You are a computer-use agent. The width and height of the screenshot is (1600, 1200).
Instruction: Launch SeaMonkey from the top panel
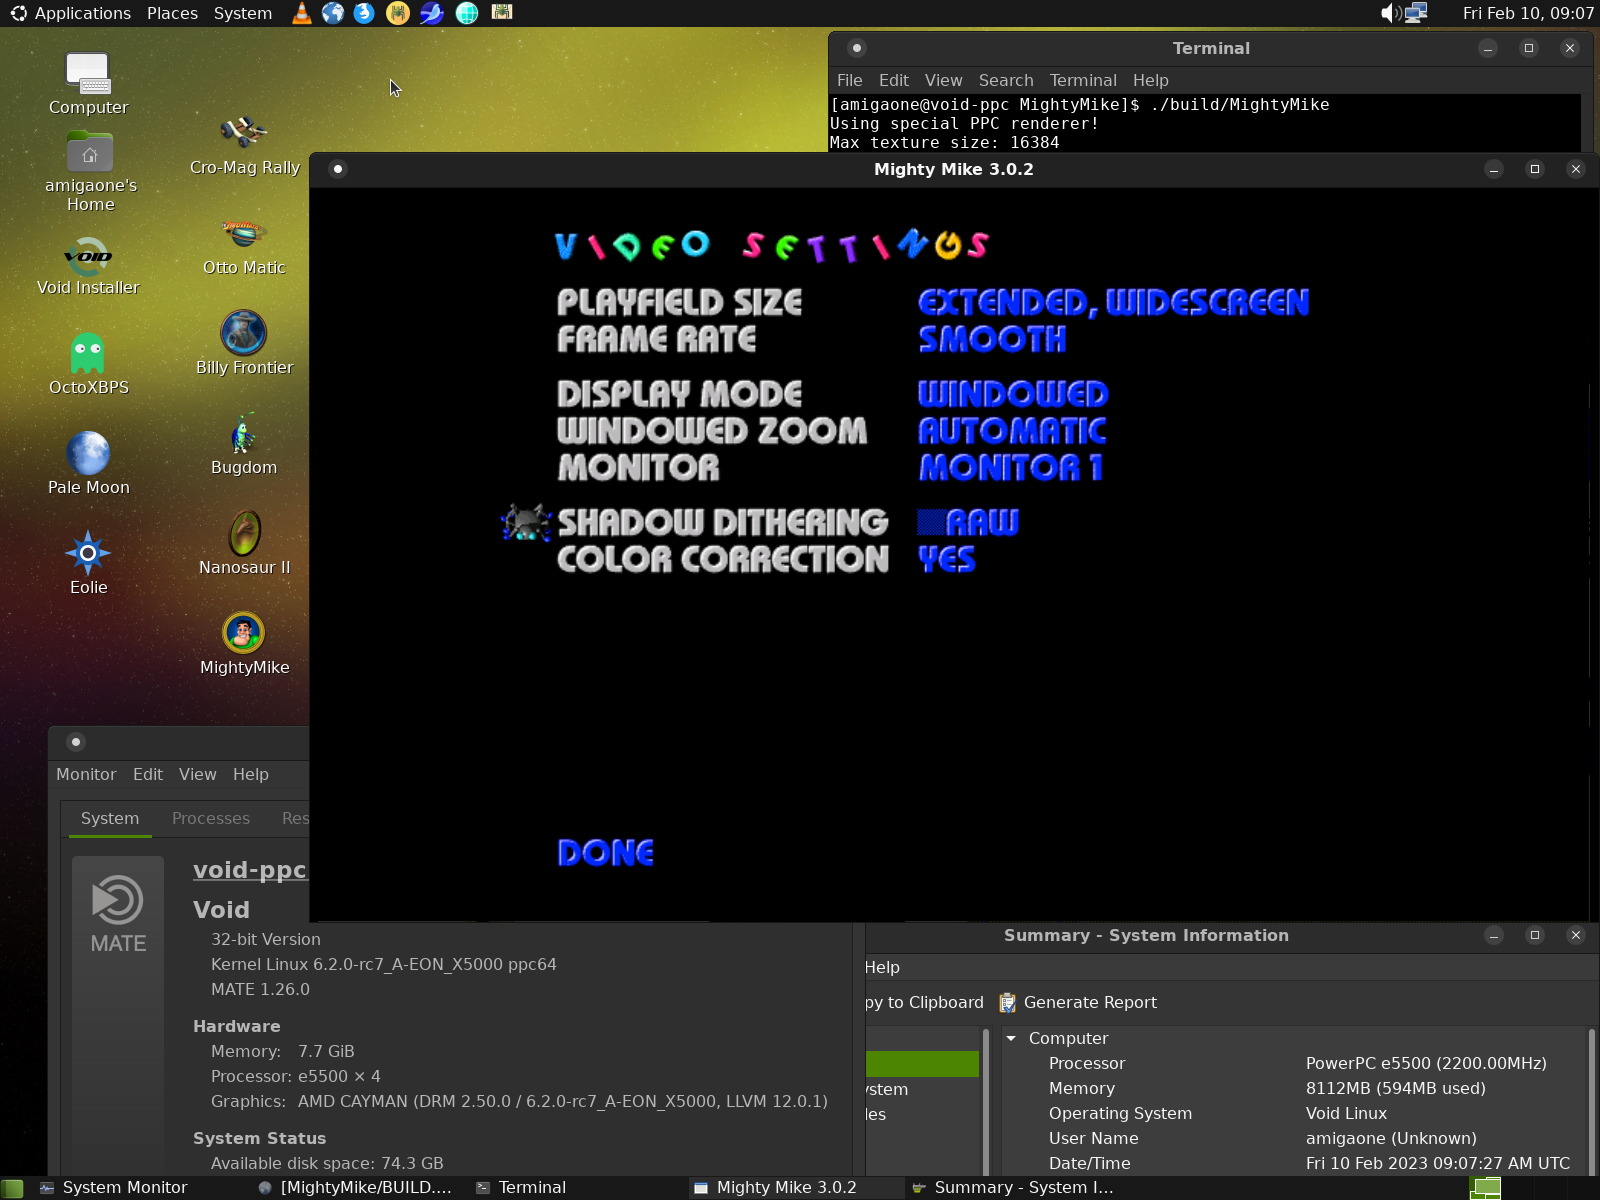click(x=430, y=13)
